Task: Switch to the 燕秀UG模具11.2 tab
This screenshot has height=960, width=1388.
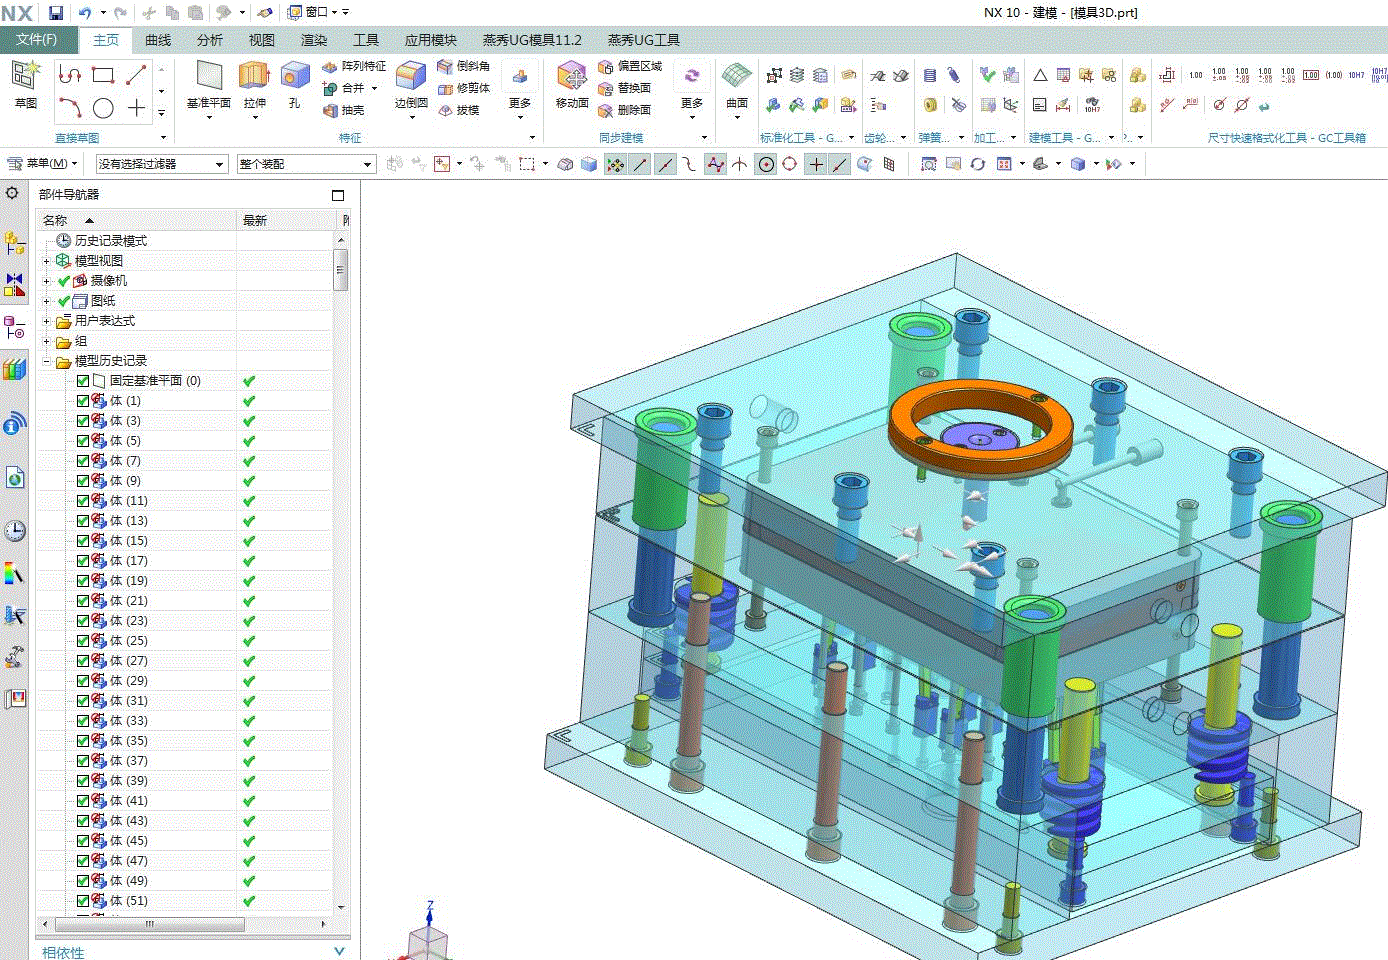Action: pos(532,40)
